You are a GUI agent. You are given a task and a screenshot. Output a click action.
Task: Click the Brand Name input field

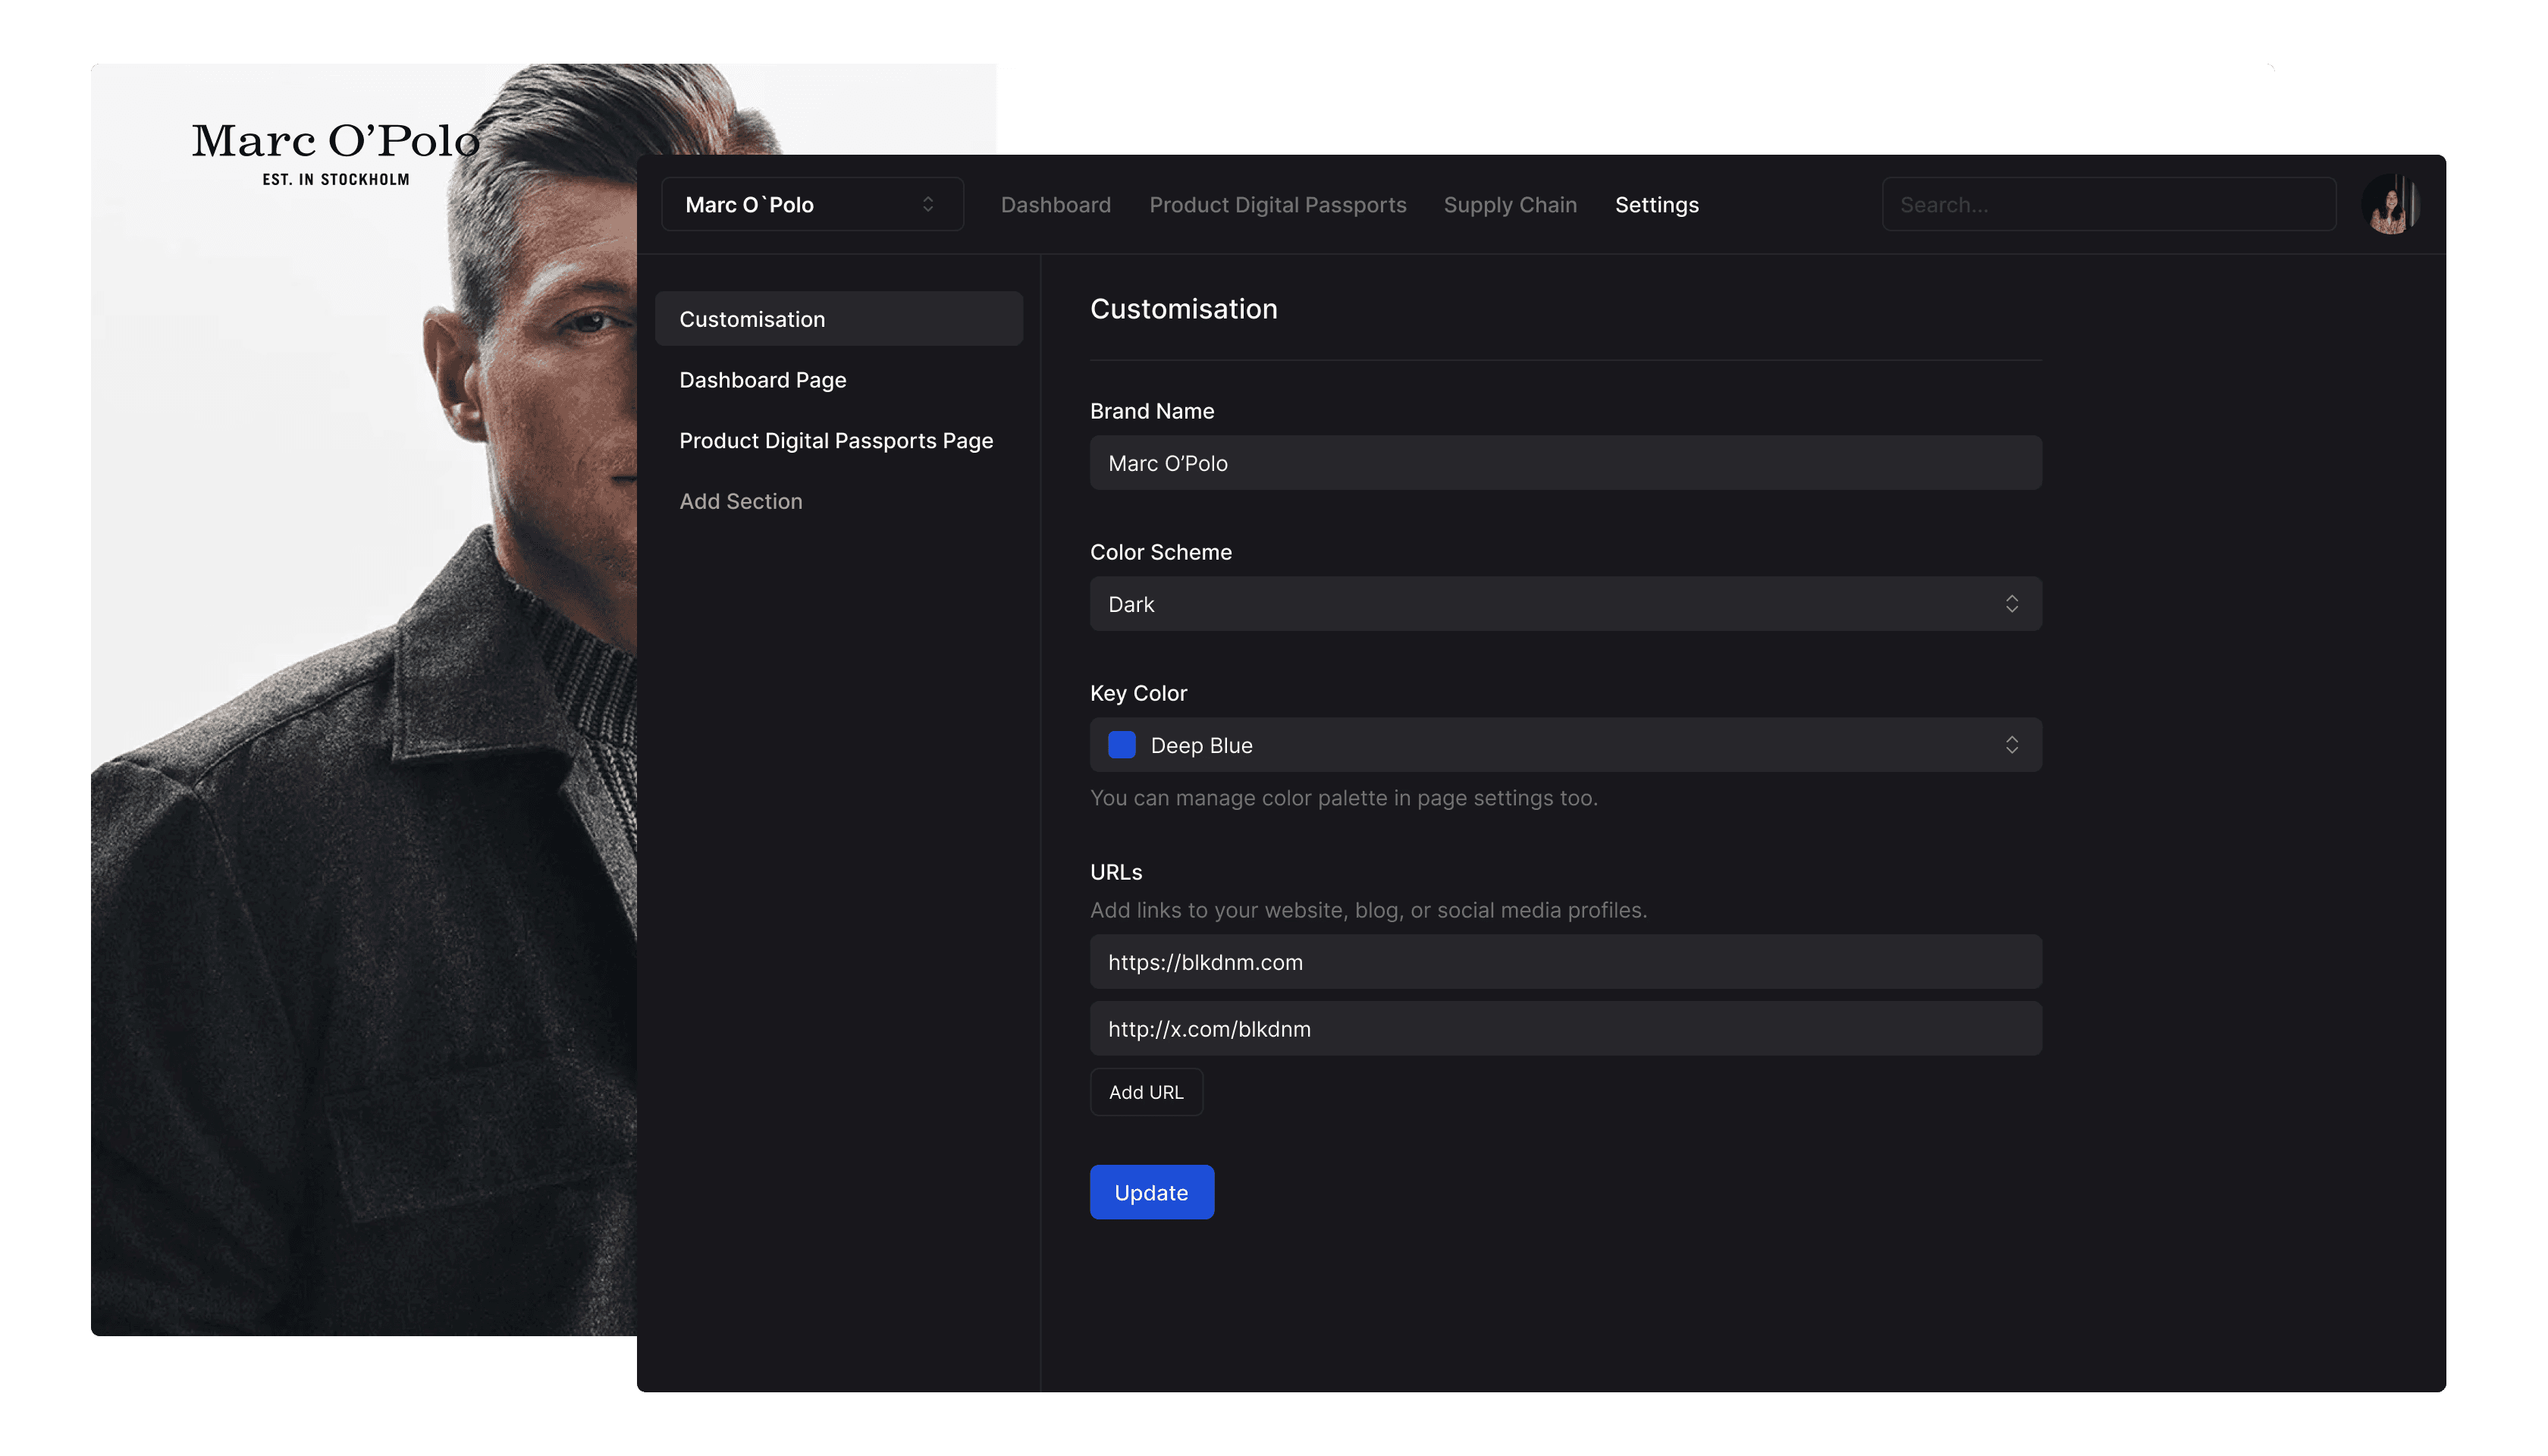coord(1565,463)
